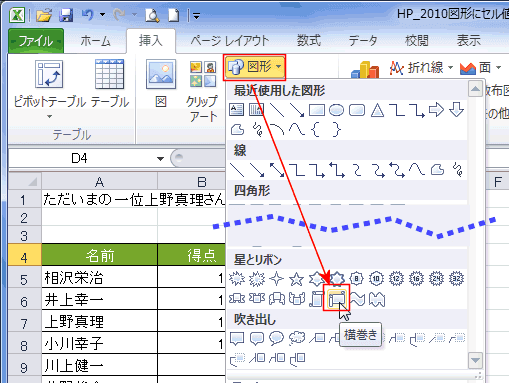Choose the vertical scroll shape

317,299
